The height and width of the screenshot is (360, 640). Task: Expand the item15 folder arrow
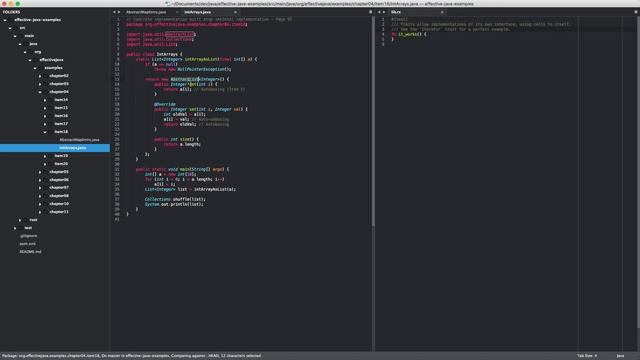(45, 108)
